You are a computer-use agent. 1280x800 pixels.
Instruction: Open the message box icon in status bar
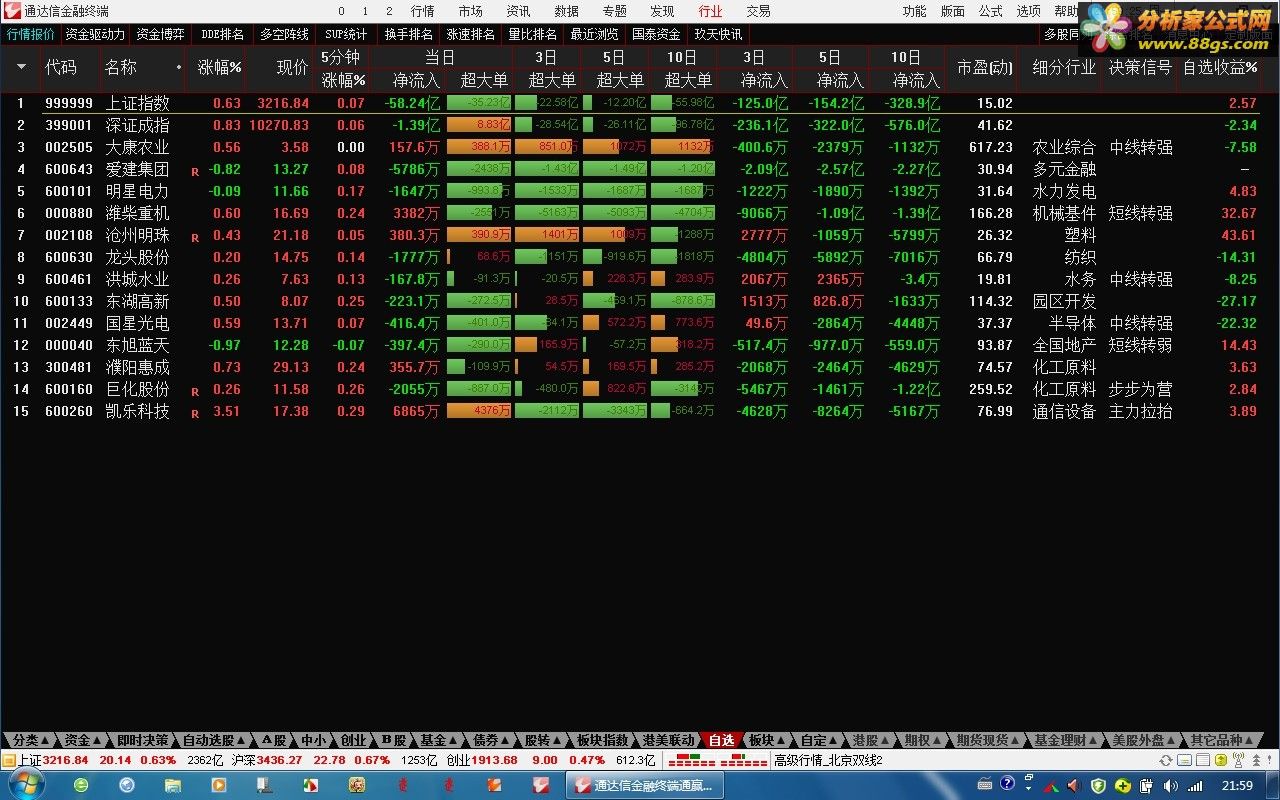coord(1184,761)
